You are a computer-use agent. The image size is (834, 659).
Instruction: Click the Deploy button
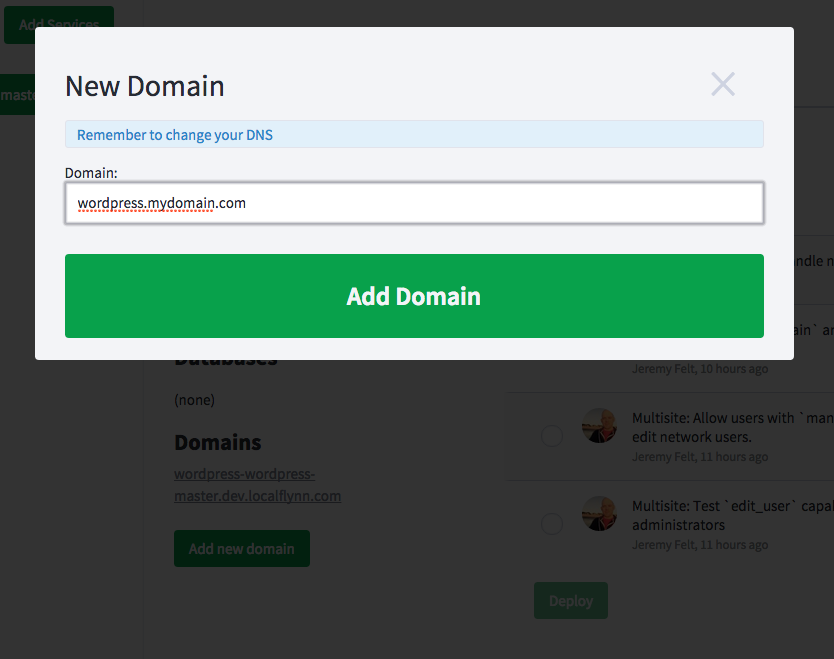pyautogui.click(x=570, y=601)
